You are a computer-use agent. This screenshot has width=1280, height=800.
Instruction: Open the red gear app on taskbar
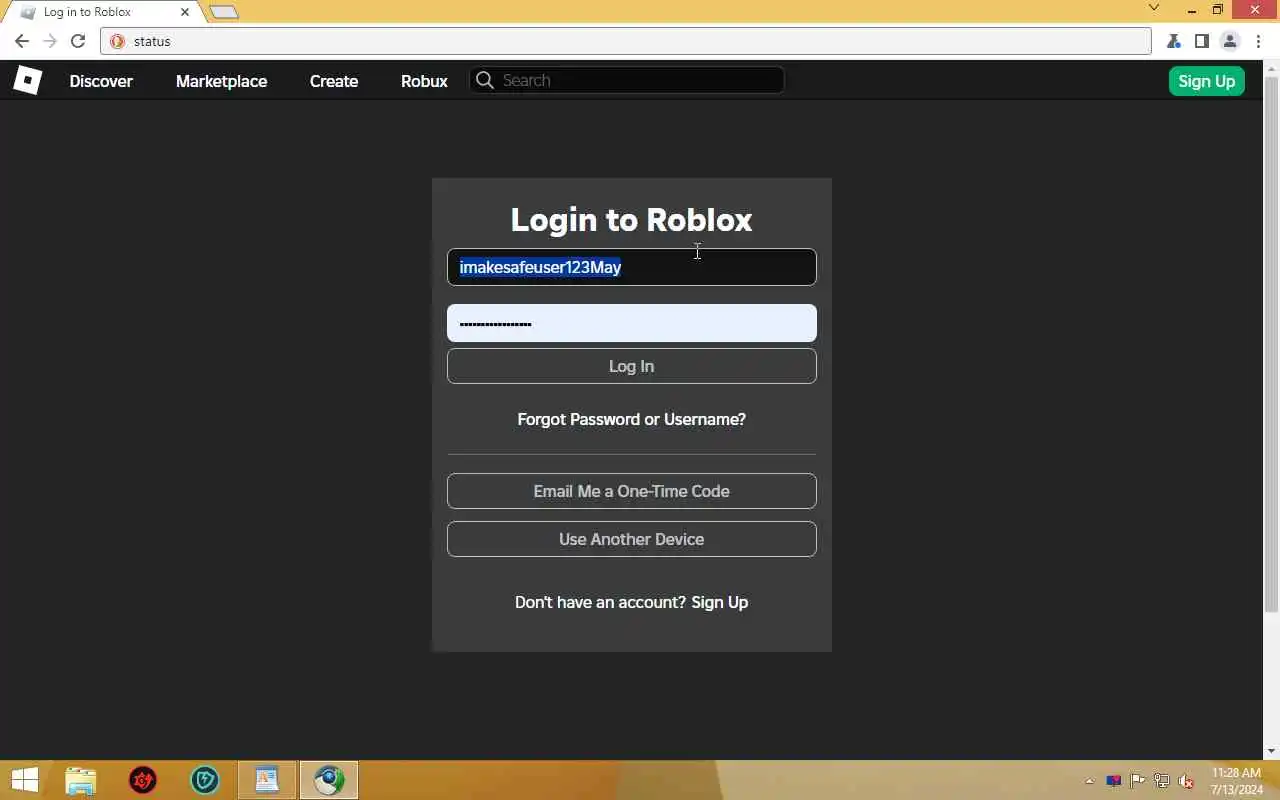pyautogui.click(x=143, y=780)
